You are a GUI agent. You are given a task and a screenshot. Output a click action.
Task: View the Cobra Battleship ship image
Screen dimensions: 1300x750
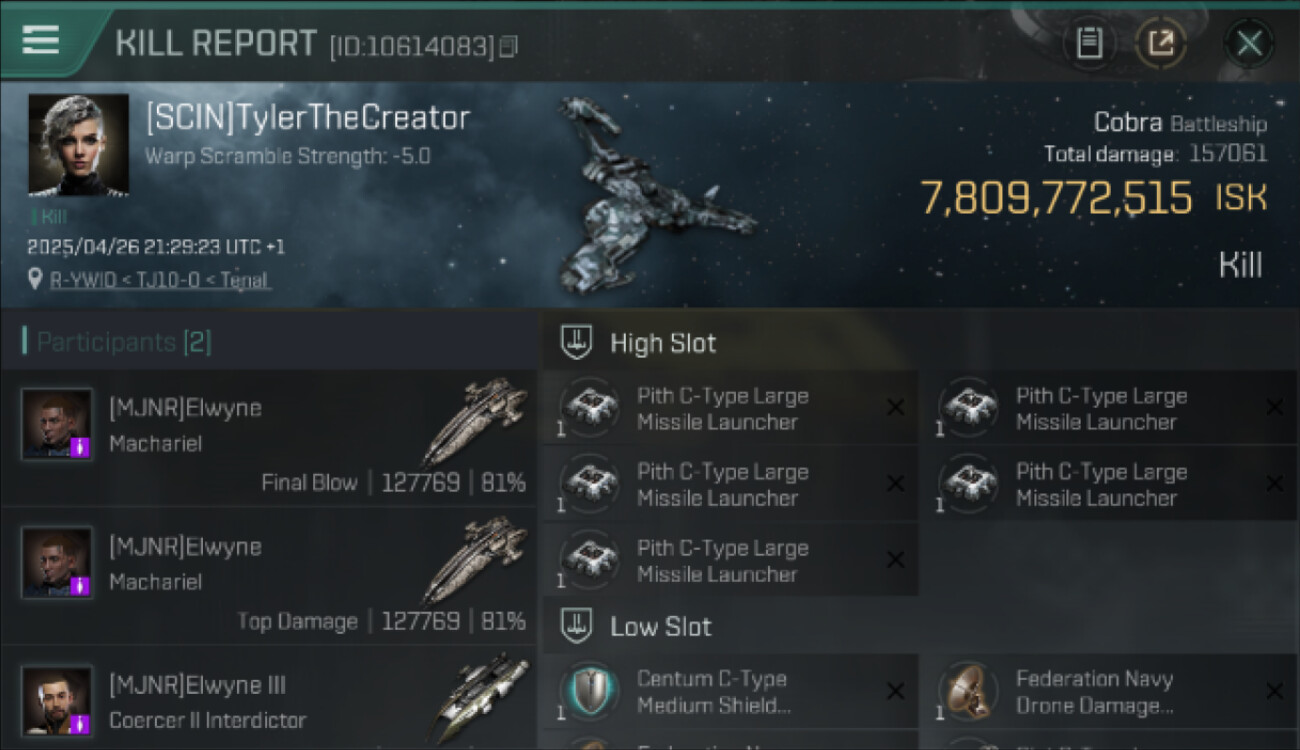coord(655,195)
